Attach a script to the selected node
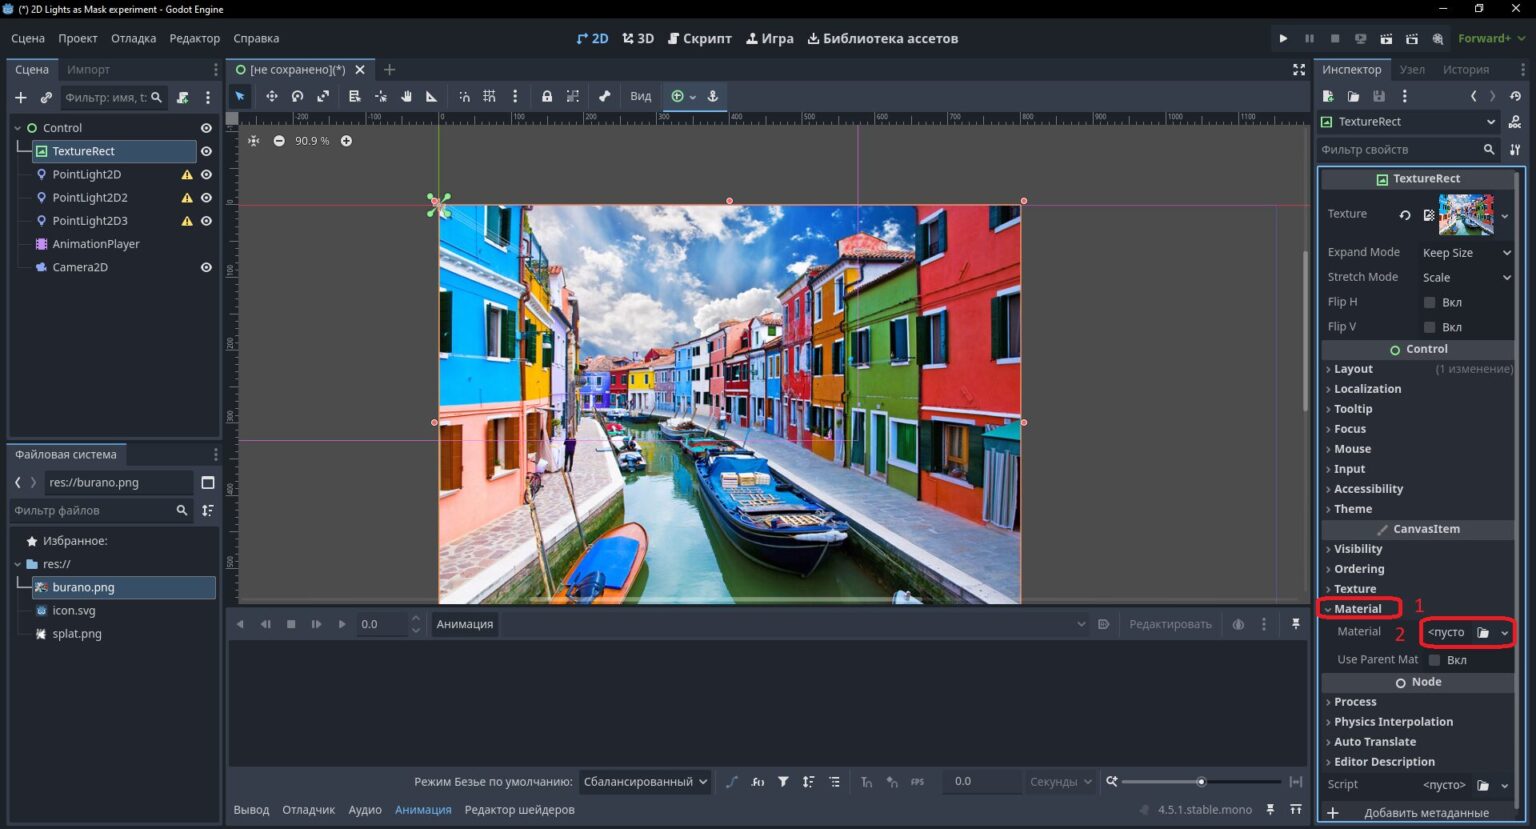The width and height of the screenshot is (1536, 829). [x=183, y=97]
